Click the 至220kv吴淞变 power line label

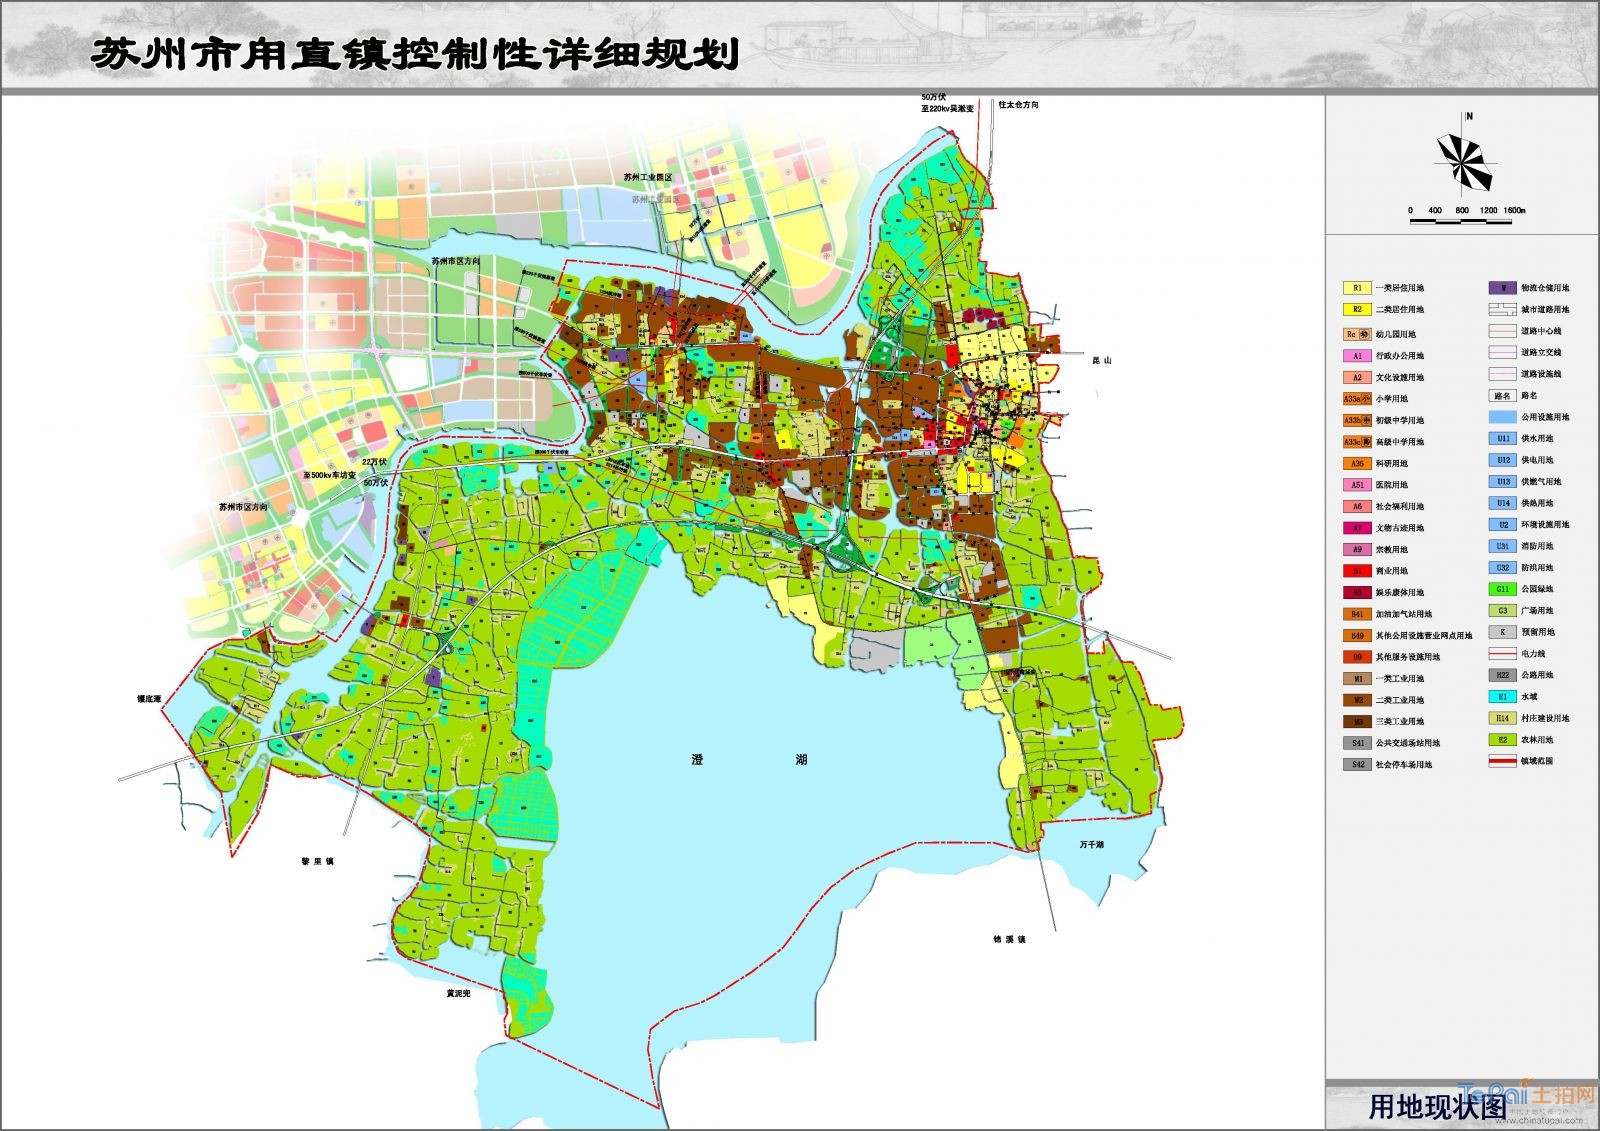tap(946, 108)
